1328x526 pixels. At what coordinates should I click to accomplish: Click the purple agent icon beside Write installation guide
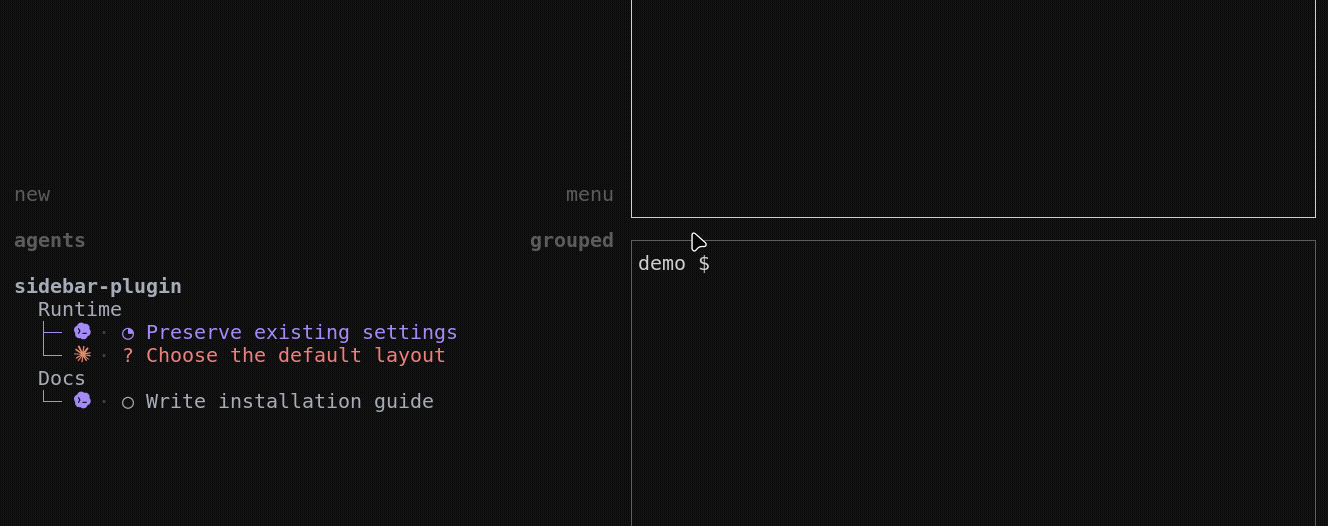pos(82,401)
